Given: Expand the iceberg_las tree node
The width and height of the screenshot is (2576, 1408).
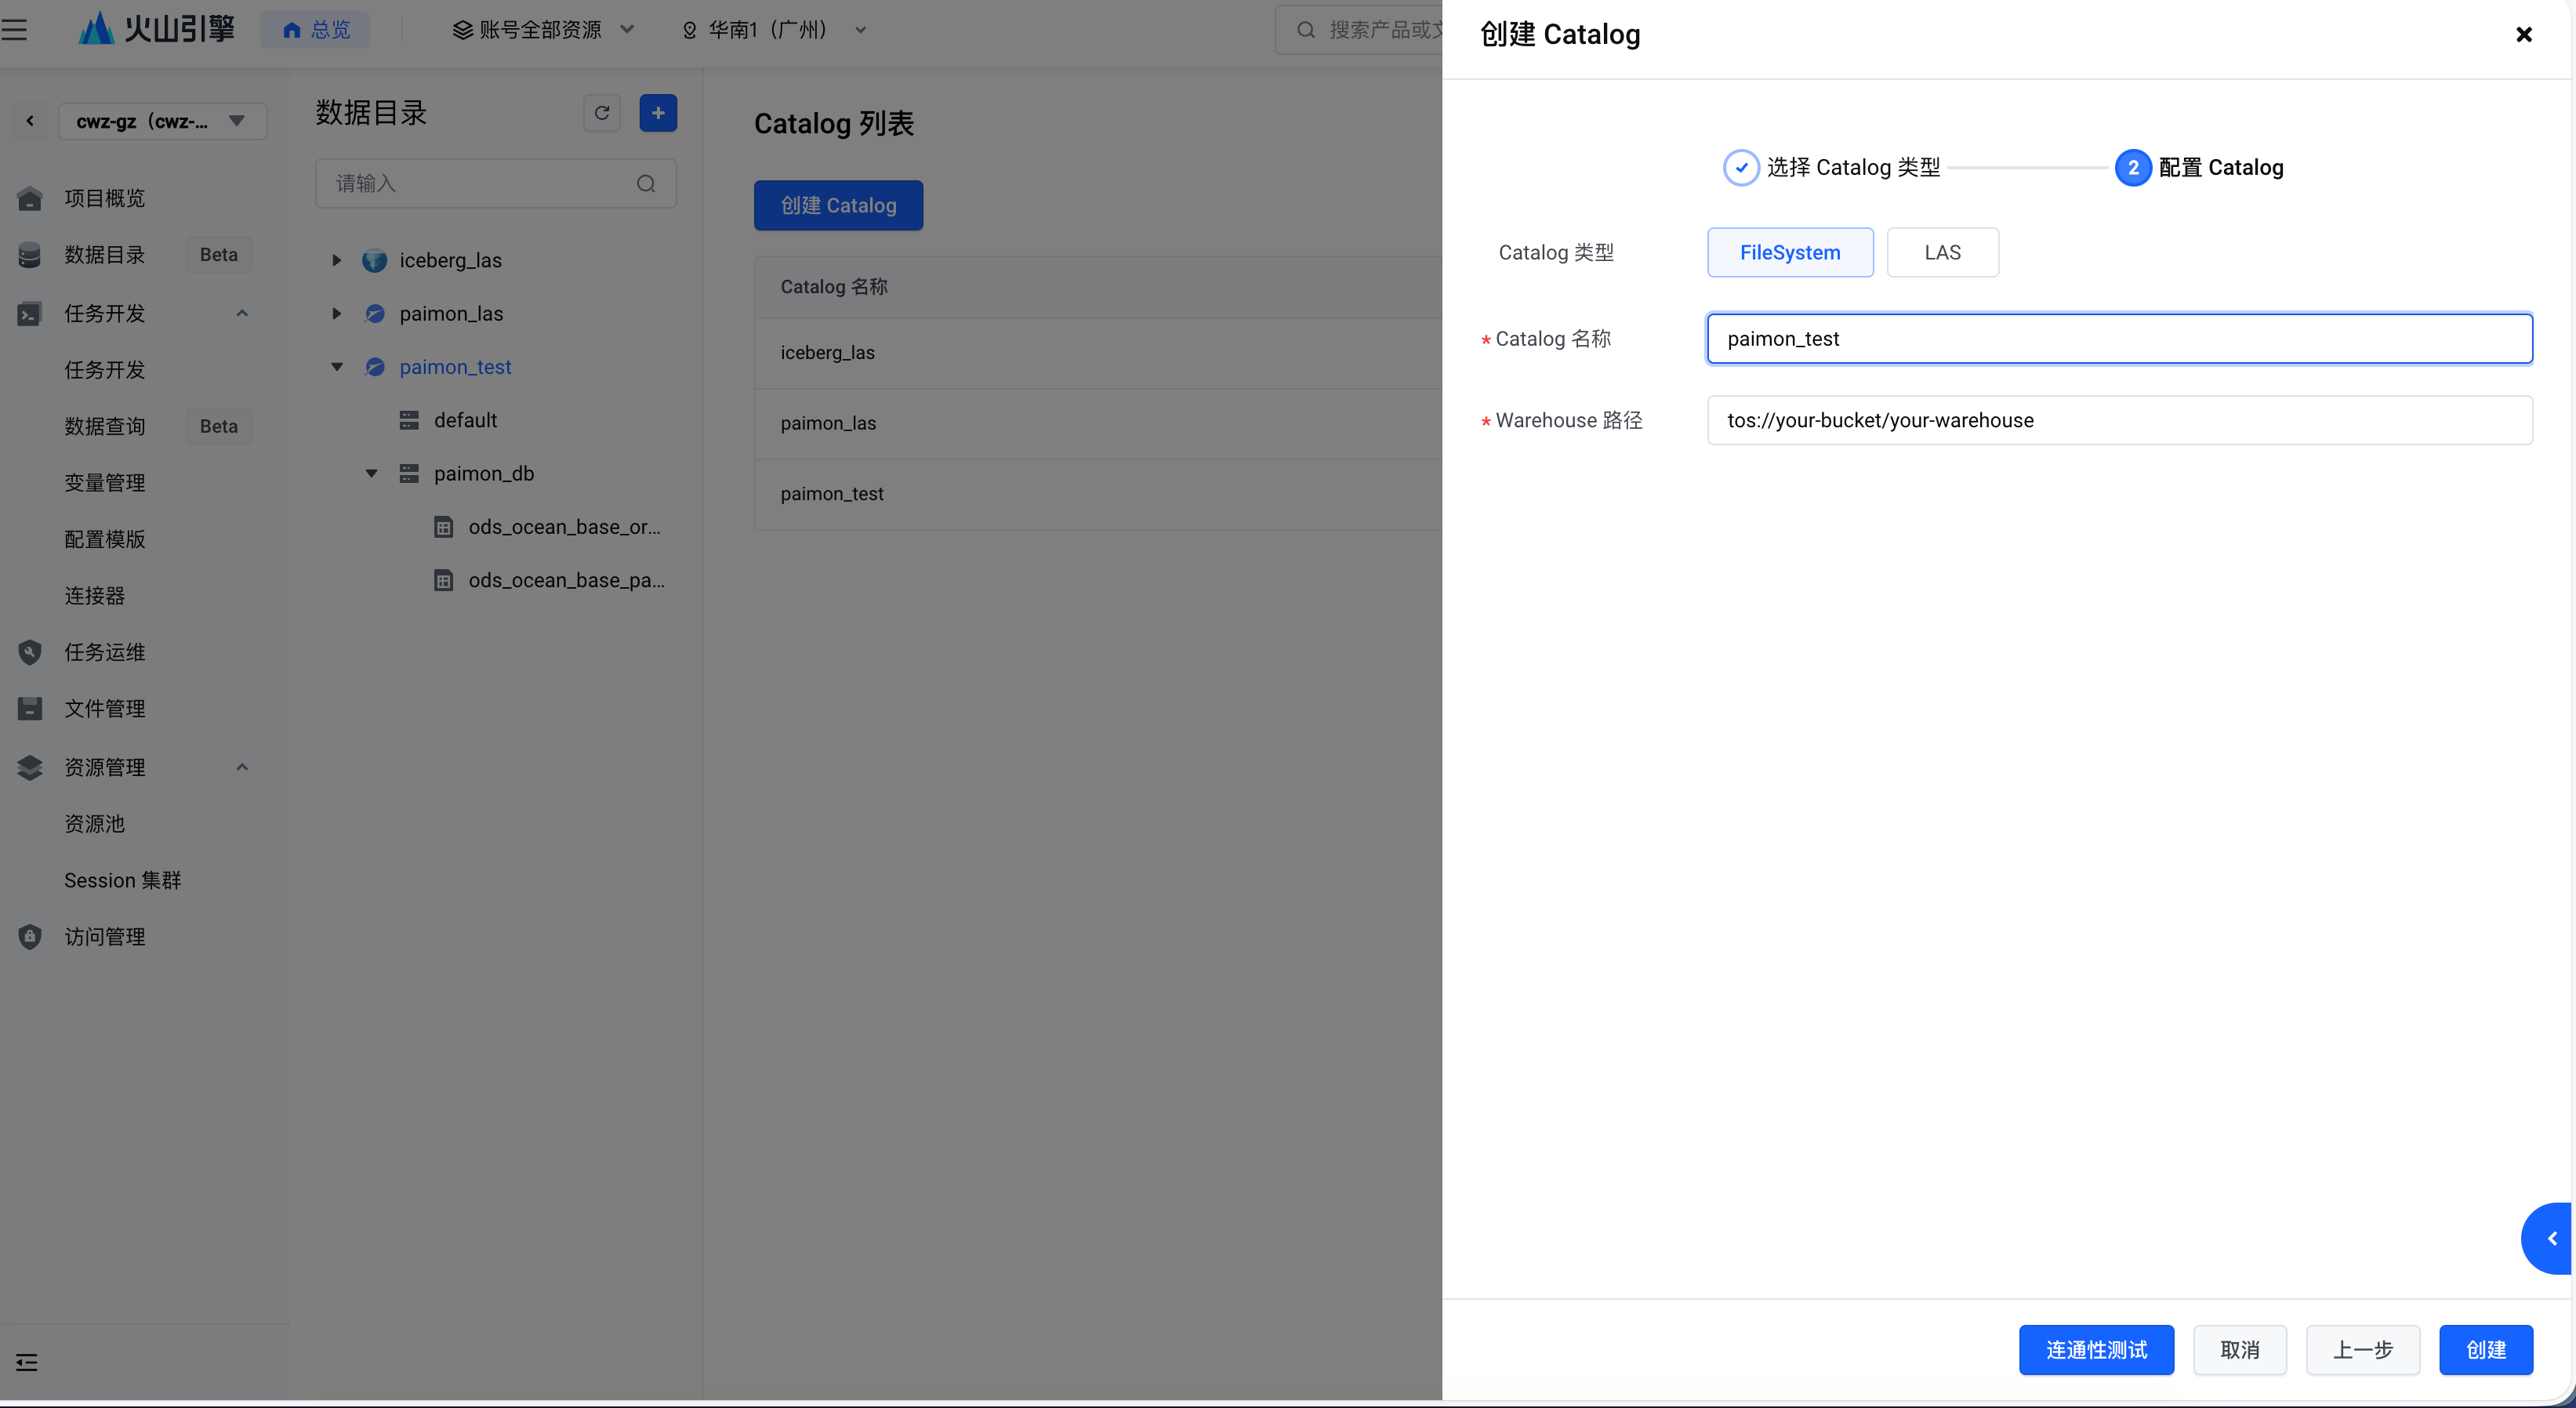Looking at the screenshot, I should (337, 260).
